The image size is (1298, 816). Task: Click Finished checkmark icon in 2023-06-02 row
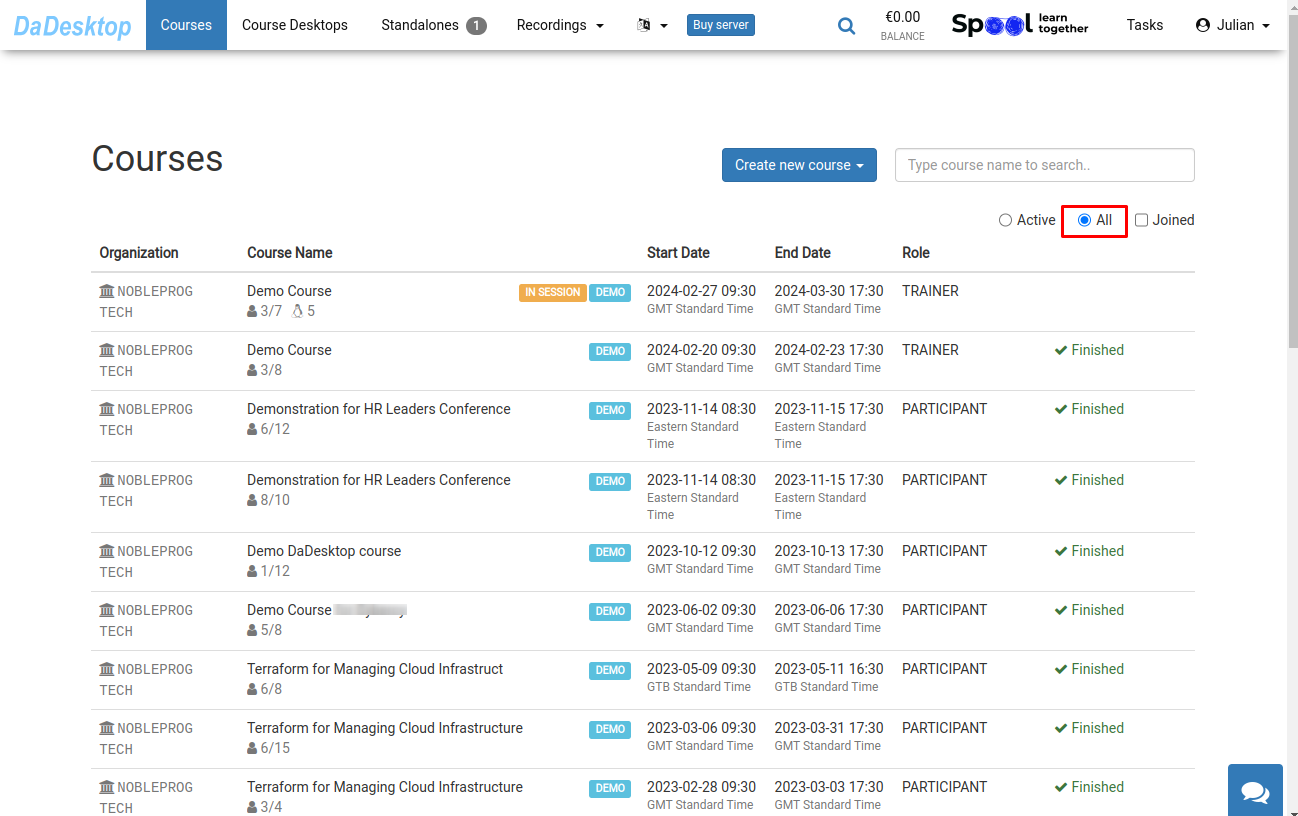point(1061,610)
